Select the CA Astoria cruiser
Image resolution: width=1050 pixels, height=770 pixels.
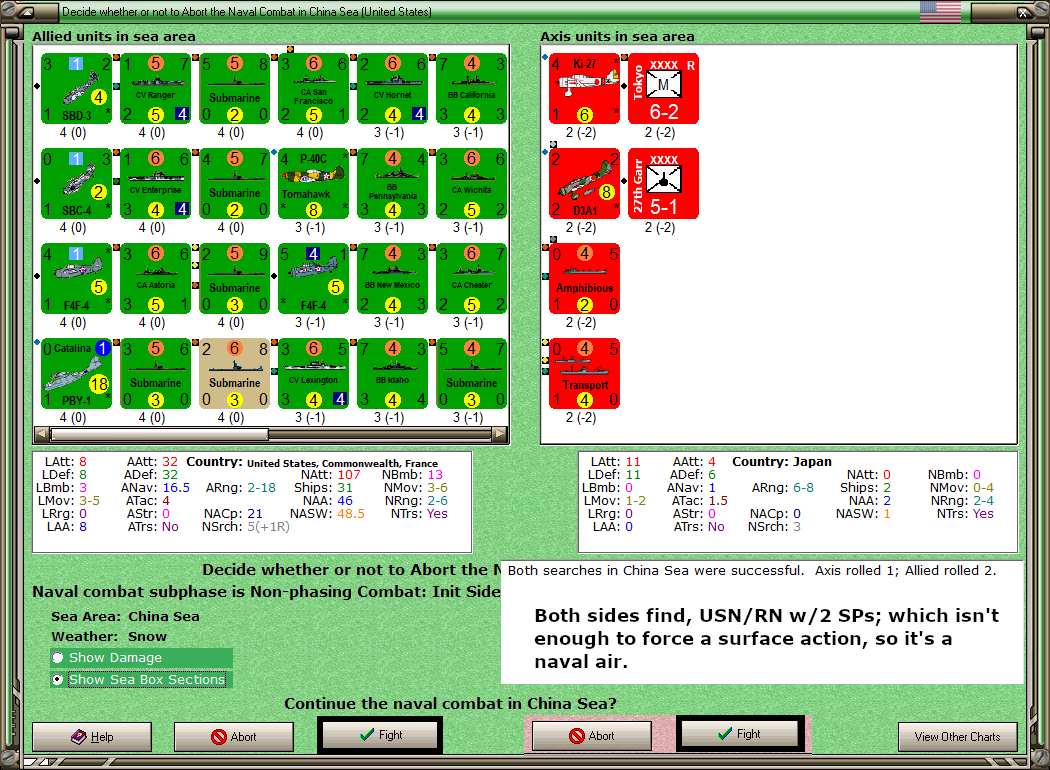[155, 279]
